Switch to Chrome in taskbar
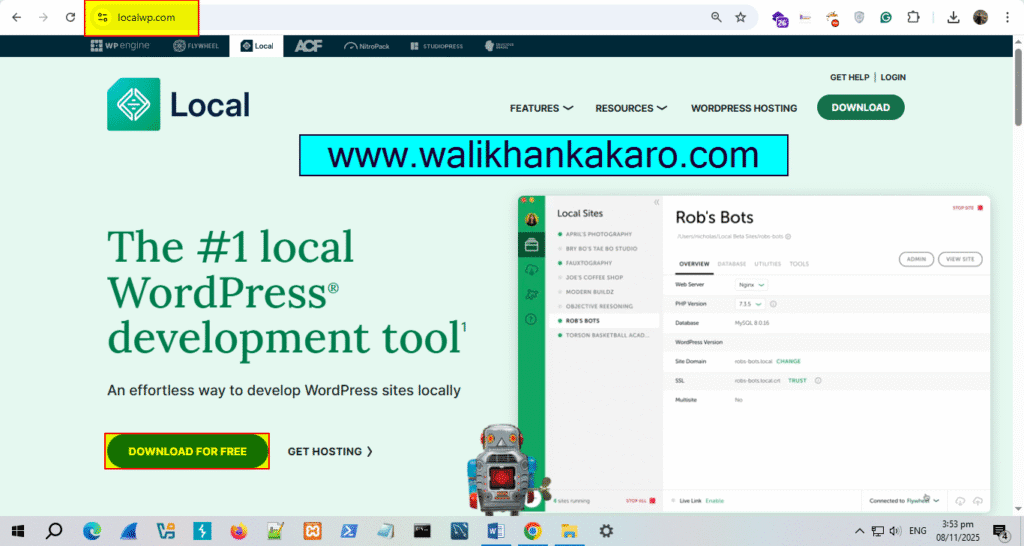This screenshot has width=1024, height=546. 532,531
